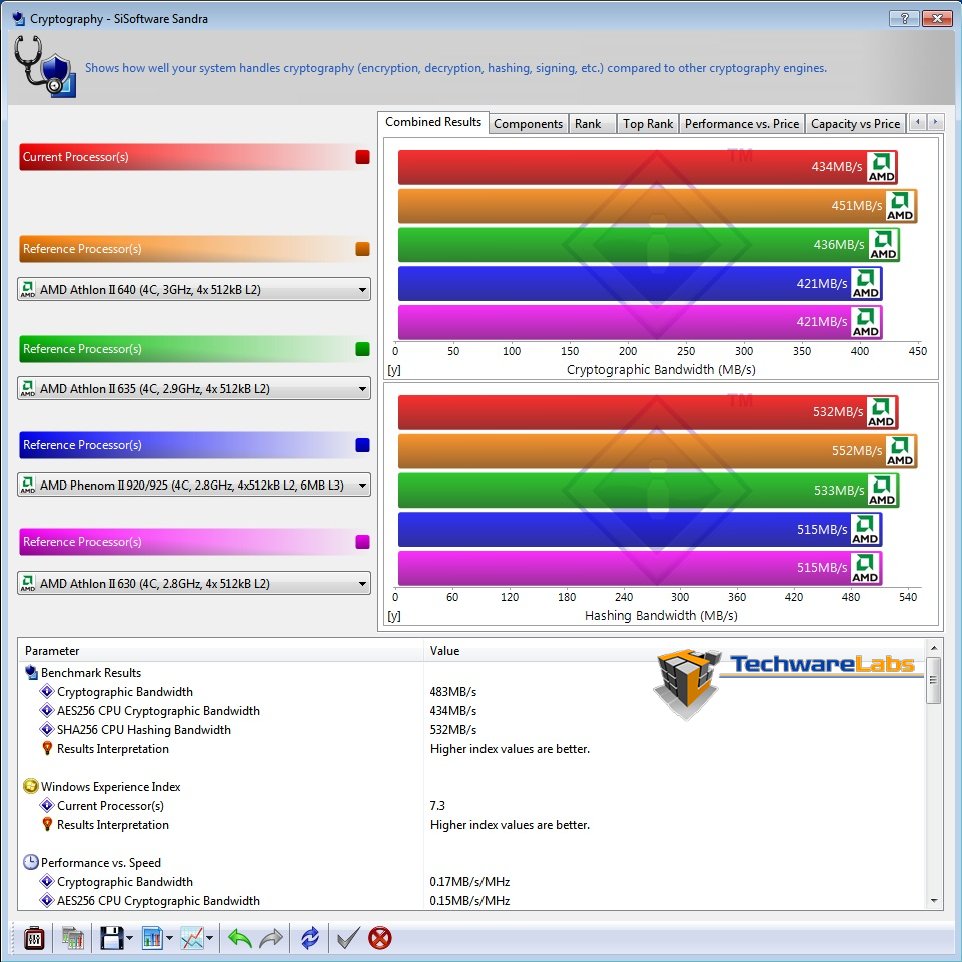Refresh results with blue arrows icon
This screenshot has width=962, height=962.
(x=310, y=937)
